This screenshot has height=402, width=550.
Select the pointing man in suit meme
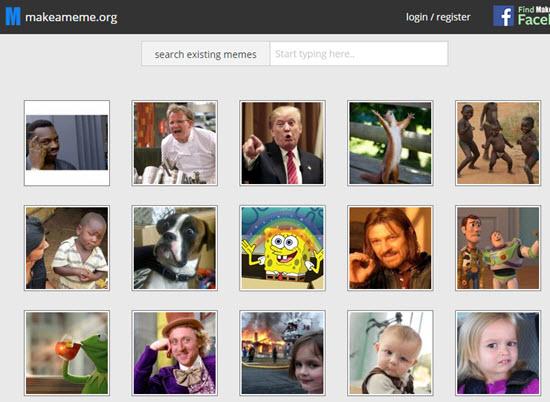point(282,143)
